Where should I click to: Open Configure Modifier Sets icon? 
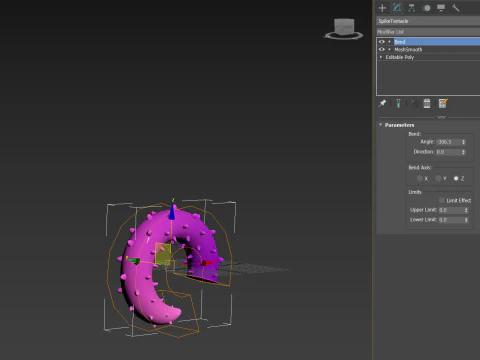pos(443,103)
